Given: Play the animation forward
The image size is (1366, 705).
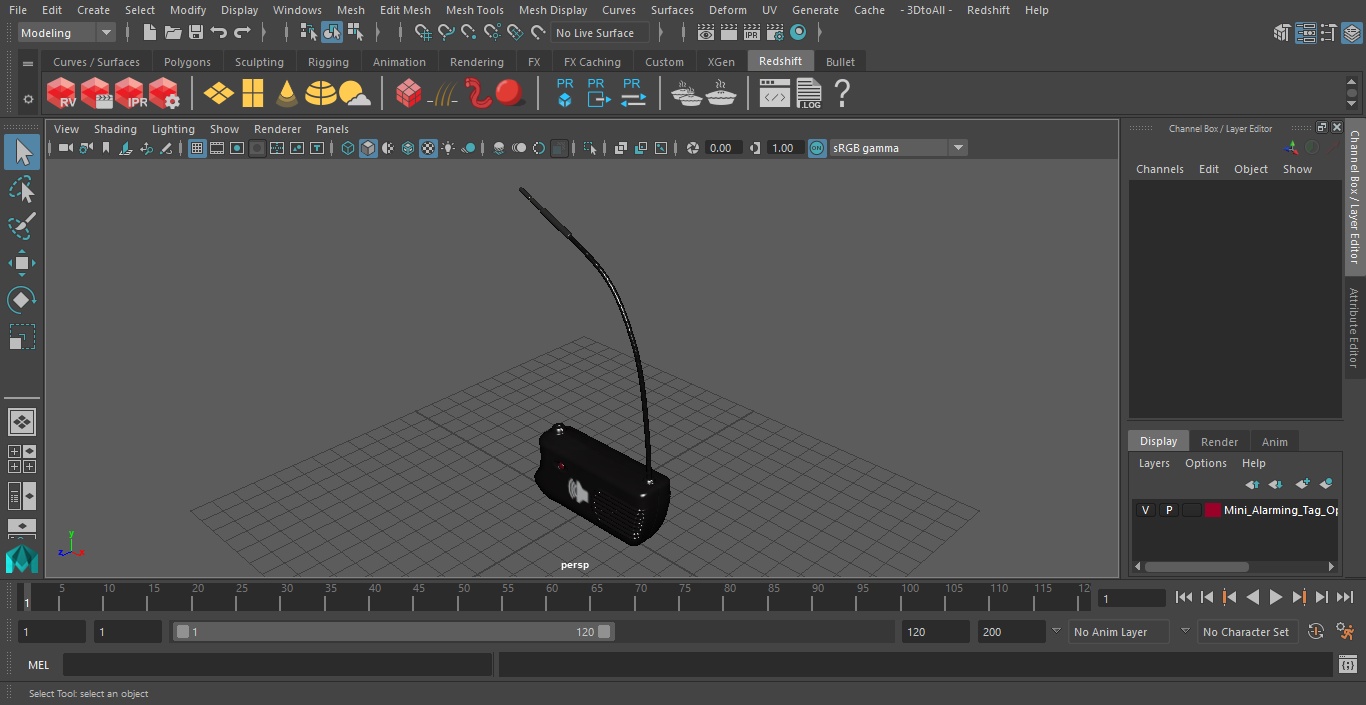Looking at the screenshot, I should coord(1276,597).
